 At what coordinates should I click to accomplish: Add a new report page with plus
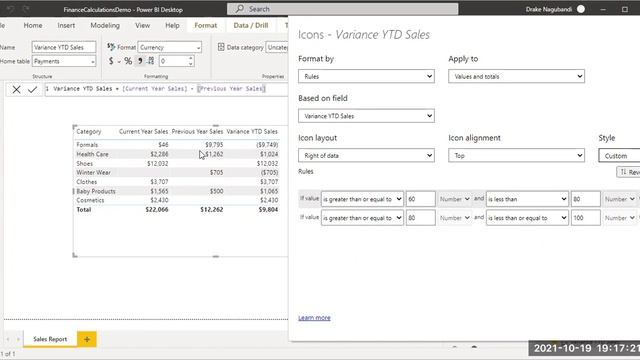tap(87, 339)
